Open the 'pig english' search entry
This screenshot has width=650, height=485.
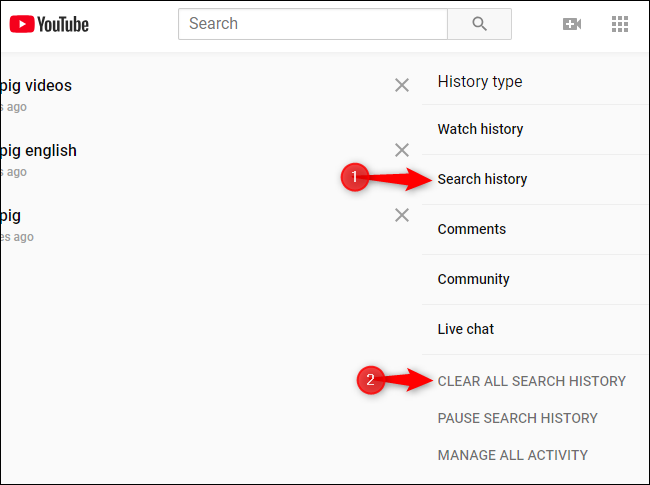pos(38,151)
